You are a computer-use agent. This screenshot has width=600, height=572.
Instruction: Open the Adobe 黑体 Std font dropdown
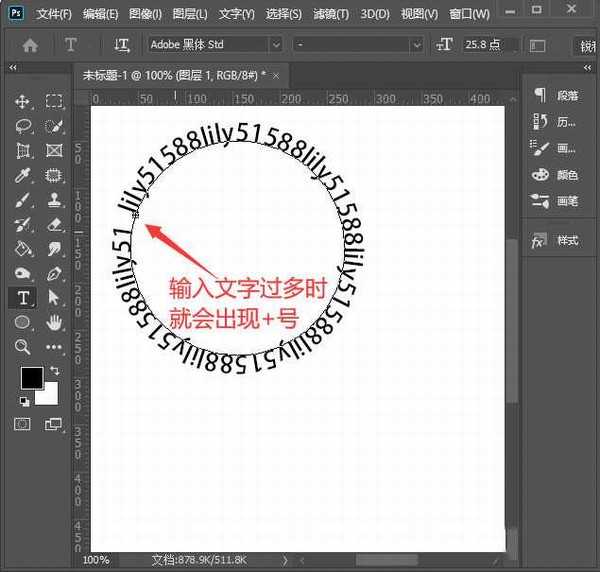point(273,45)
